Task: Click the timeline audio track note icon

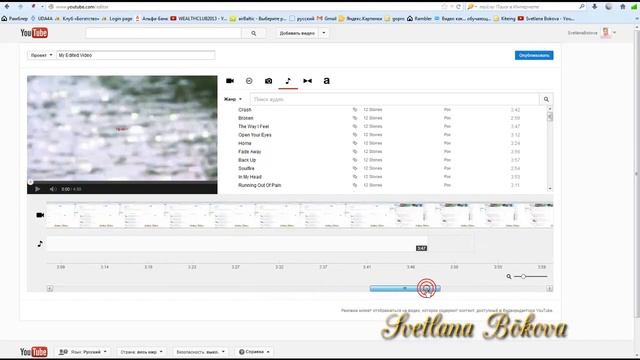Action: pos(40,244)
